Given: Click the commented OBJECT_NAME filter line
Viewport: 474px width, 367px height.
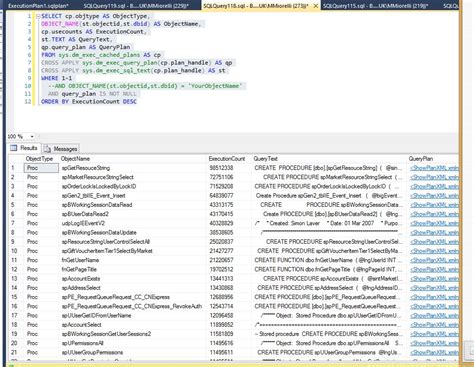Looking at the screenshot, I should click(145, 86).
